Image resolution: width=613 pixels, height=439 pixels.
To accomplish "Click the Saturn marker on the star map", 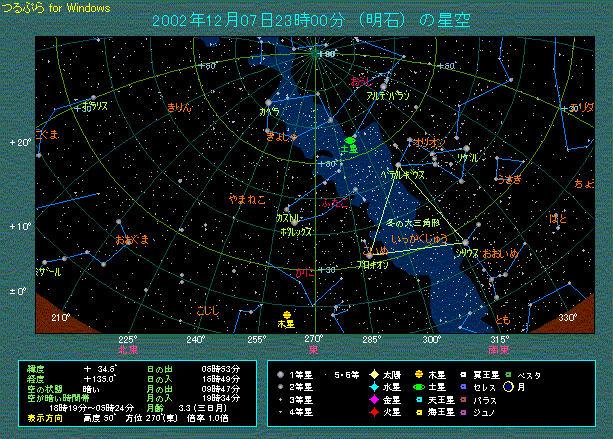I will pos(349,140).
